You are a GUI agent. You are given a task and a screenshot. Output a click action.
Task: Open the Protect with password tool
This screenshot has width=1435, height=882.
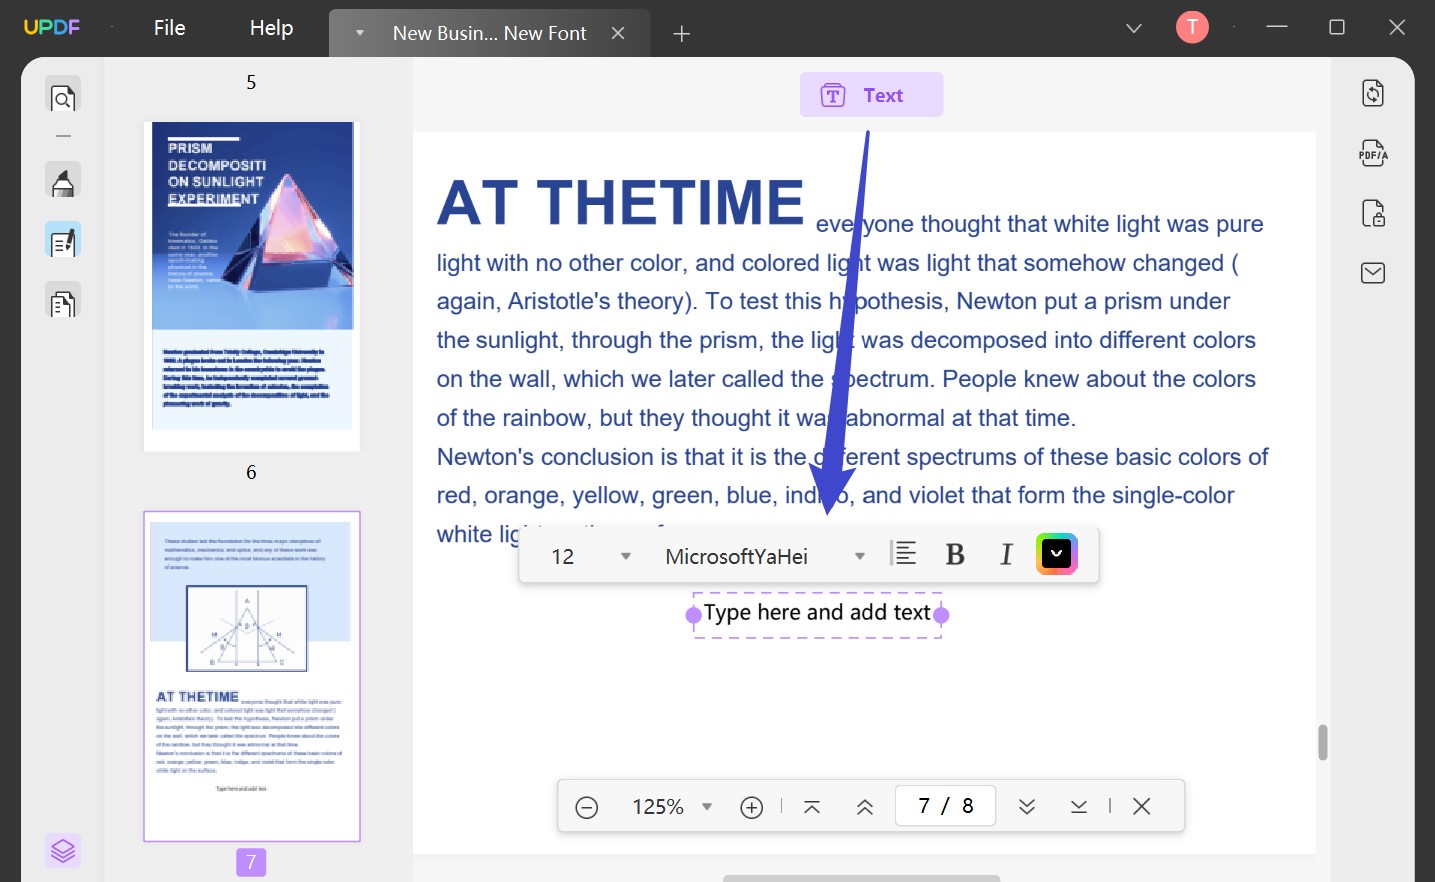coord(1372,213)
